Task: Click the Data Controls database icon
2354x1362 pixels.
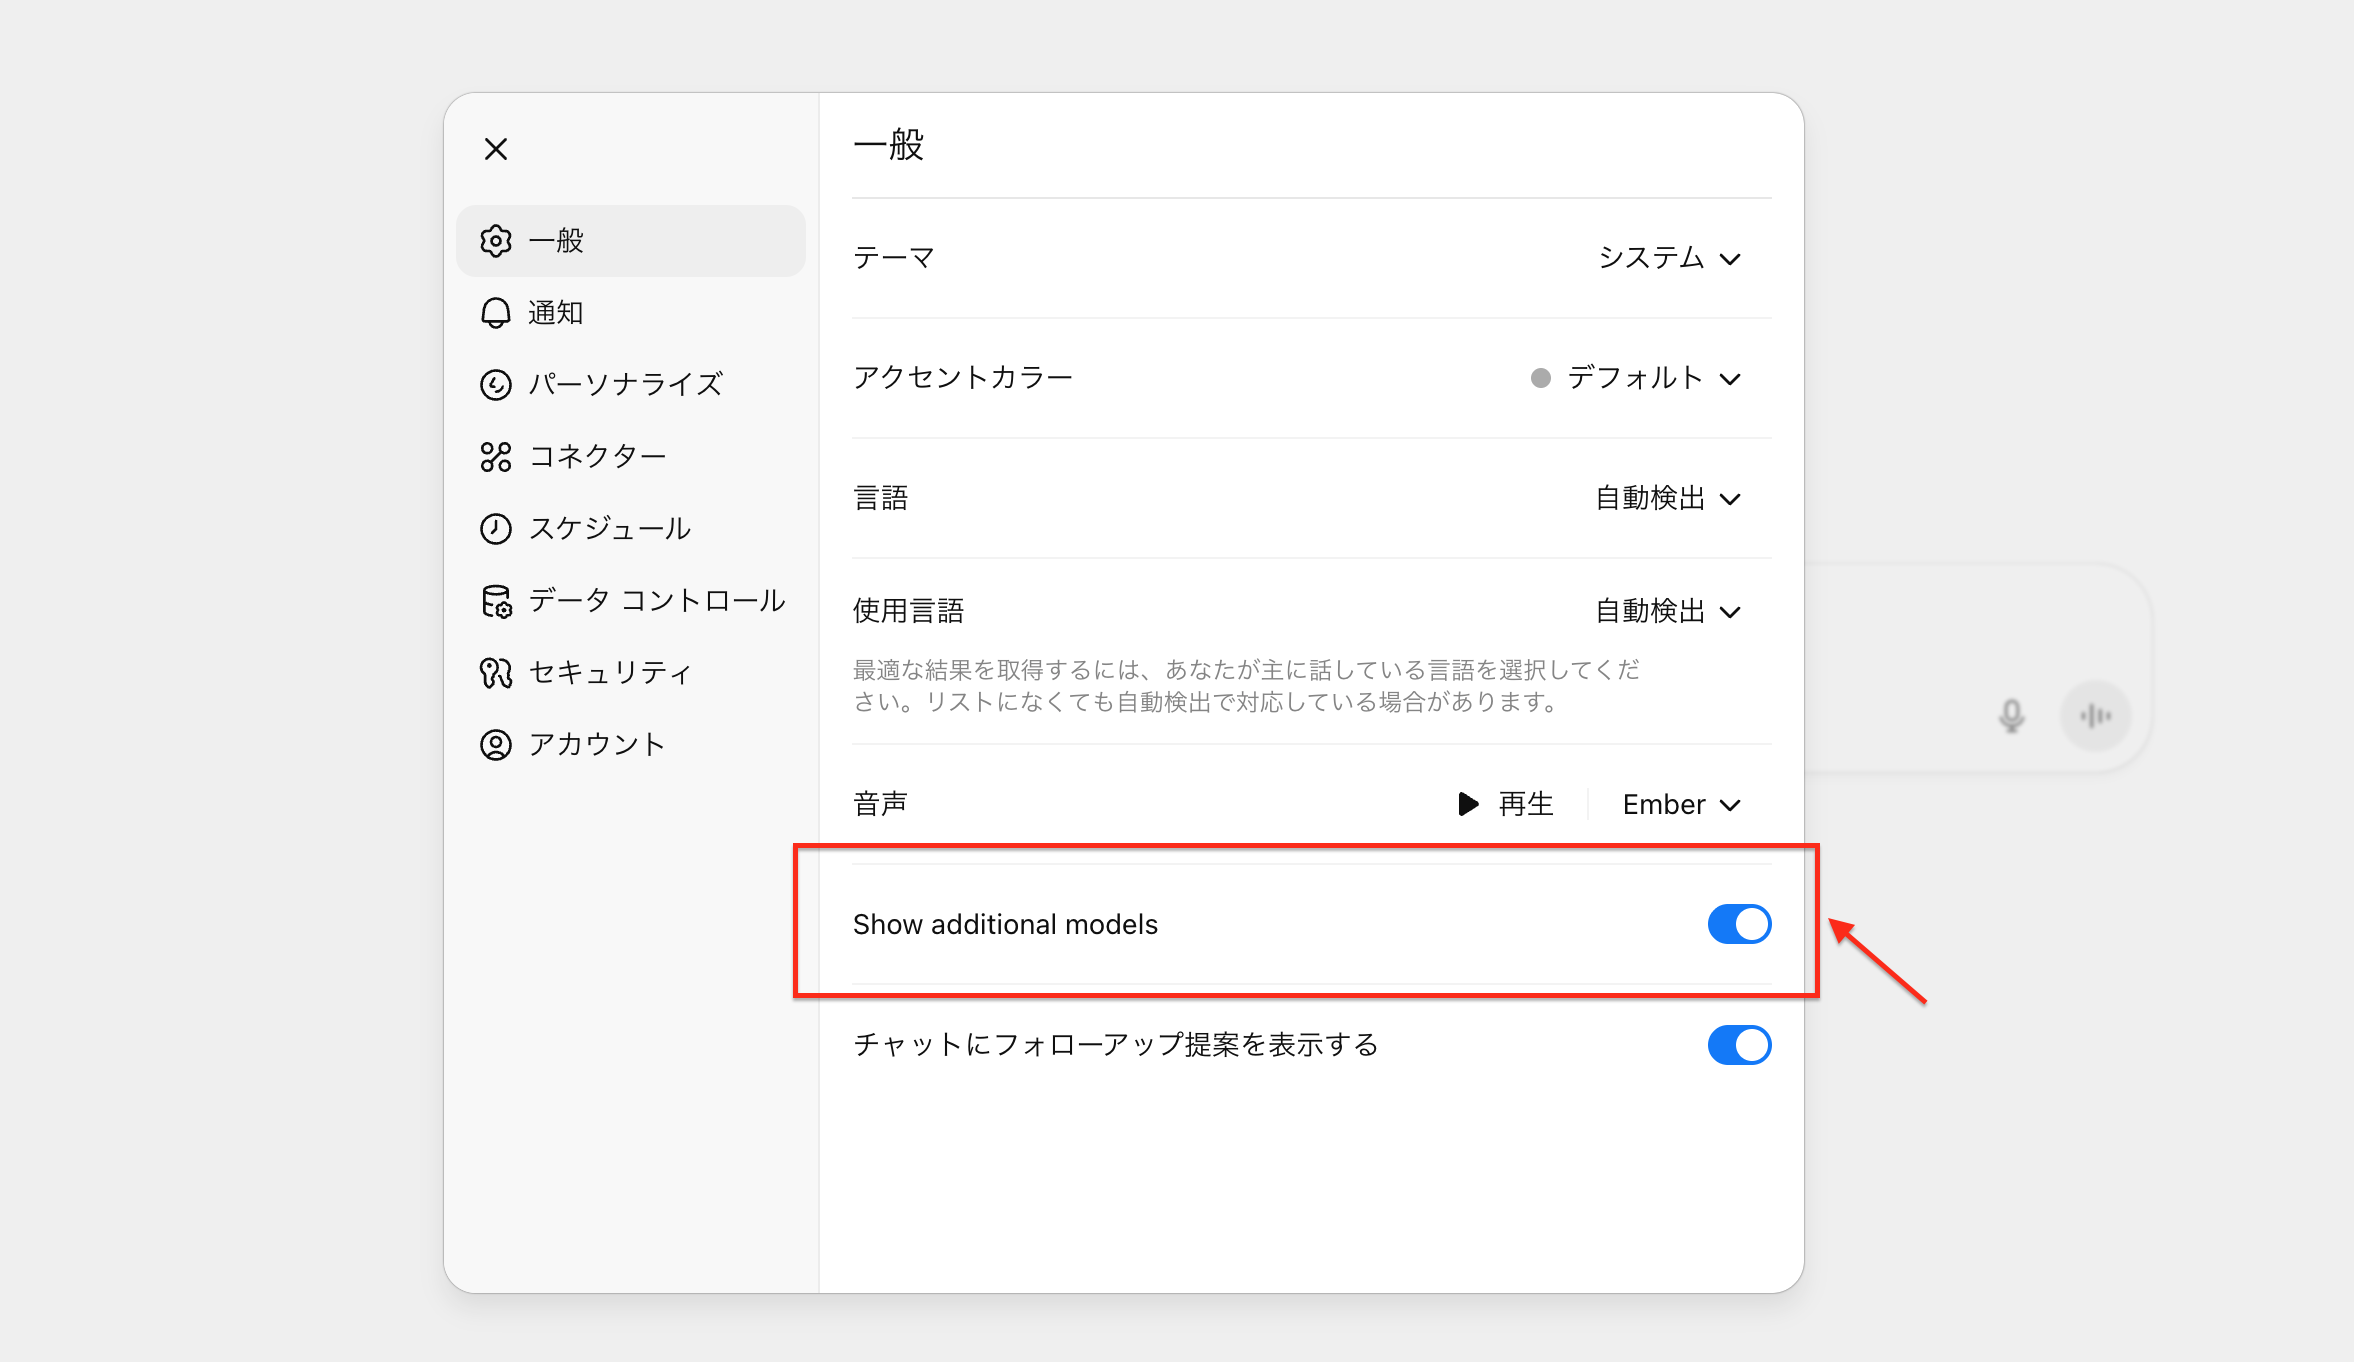Action: pyautogui.click(x=496, y=601)
